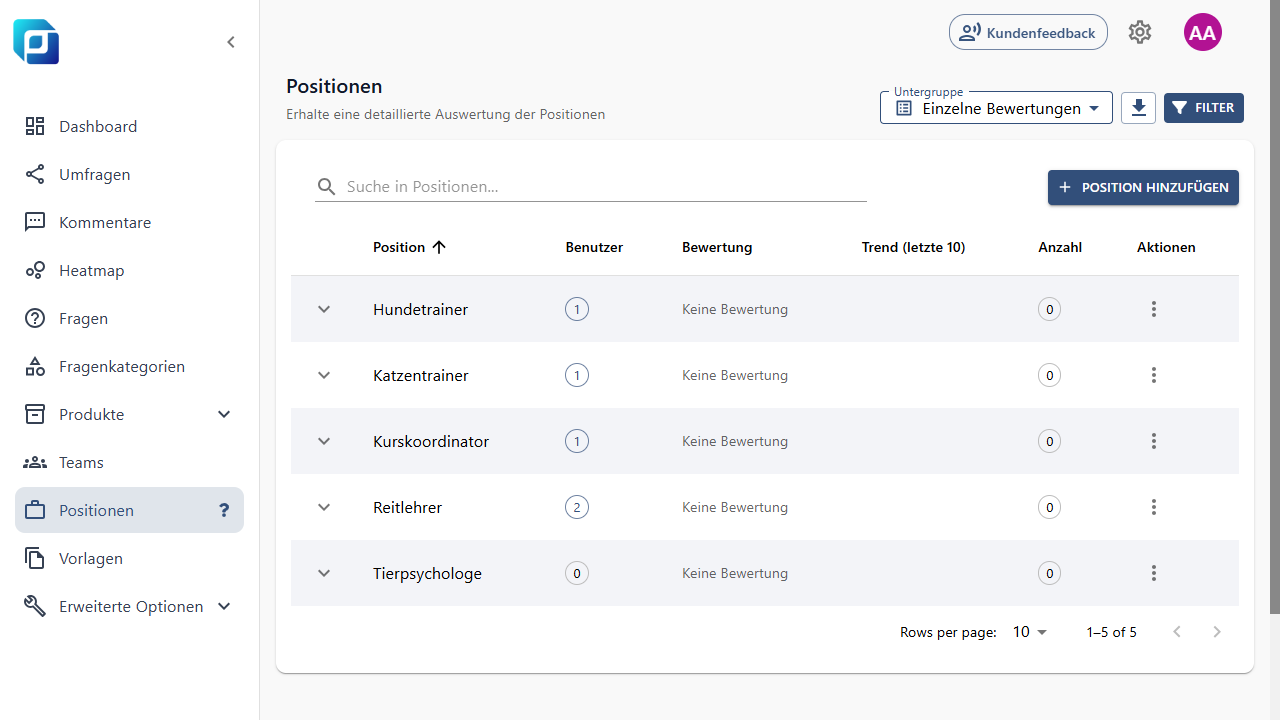Open Rows per page dropdown
Viewport: 1280px width, 720px height.
point(1030,632)
